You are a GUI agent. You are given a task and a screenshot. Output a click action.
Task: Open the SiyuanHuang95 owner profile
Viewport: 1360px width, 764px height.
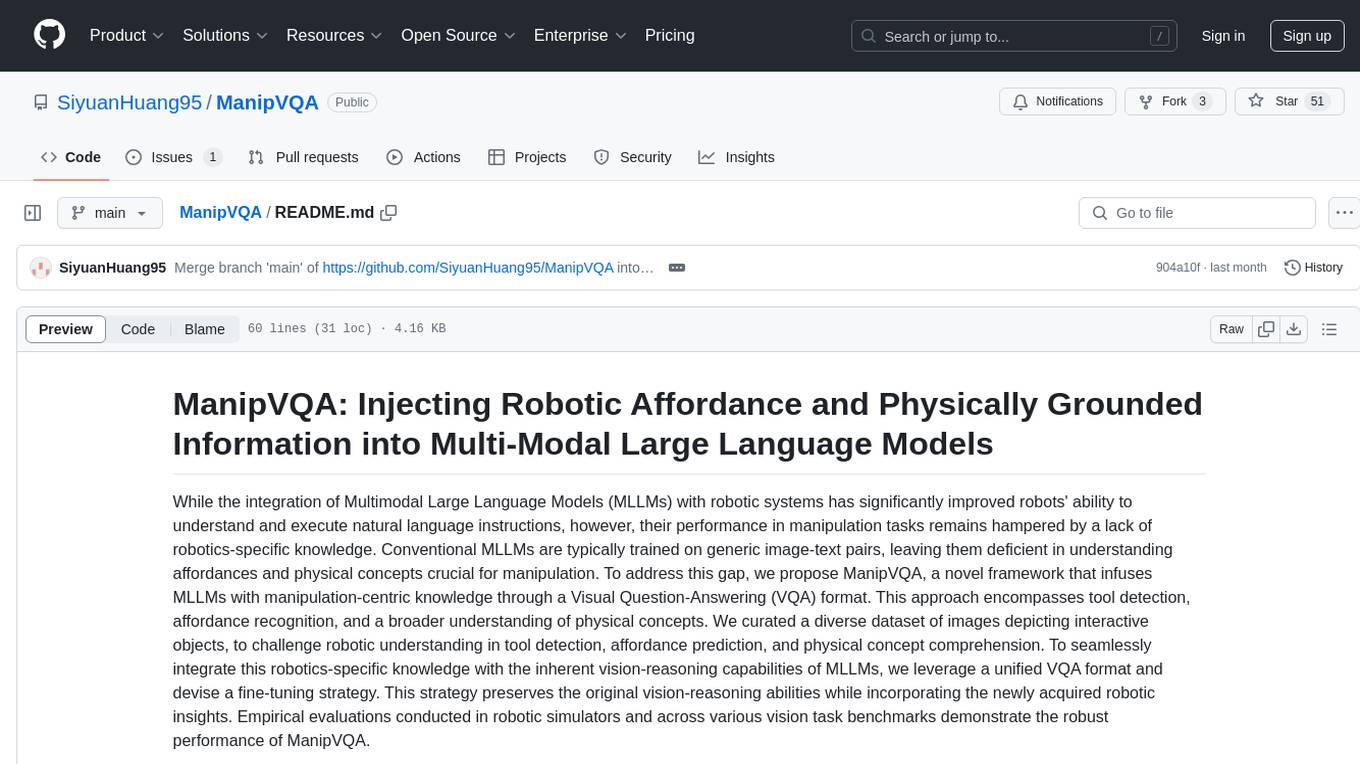click(129, 102)
